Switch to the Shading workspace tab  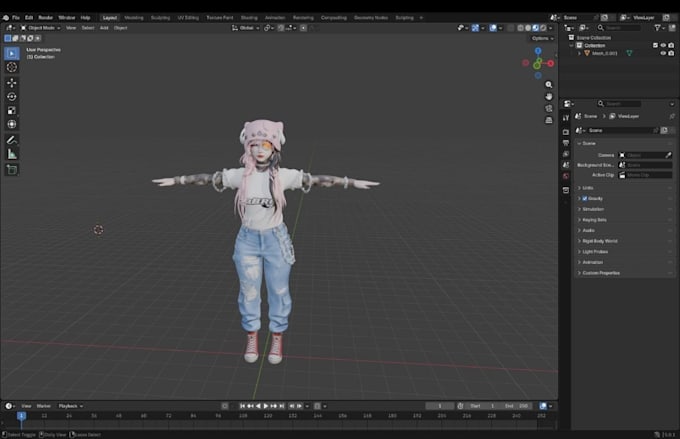click(x=249, y=18)
